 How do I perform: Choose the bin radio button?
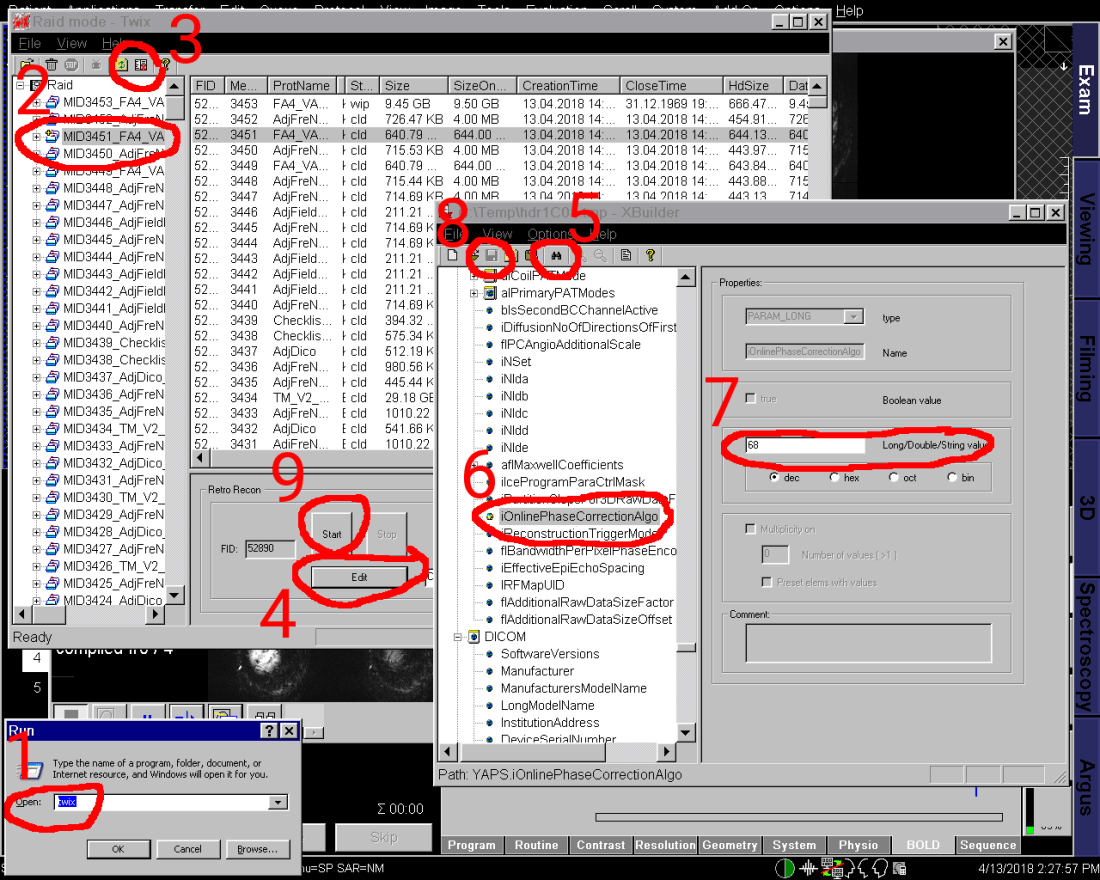pos(953,478)
